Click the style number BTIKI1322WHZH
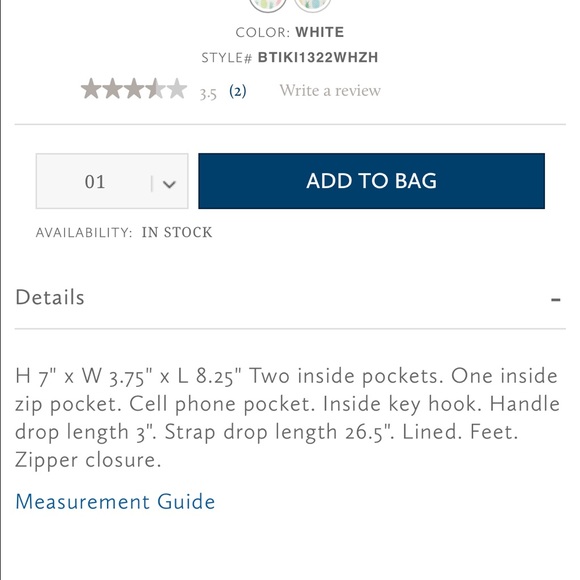The width and height of the screenshot is (580, 580). (318, 58)
